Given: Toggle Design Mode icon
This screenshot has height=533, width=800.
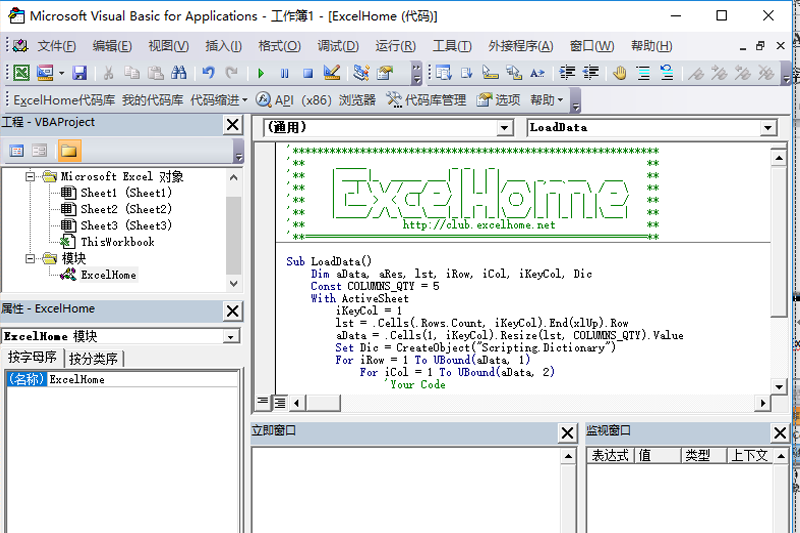Looking at the screenshot, I should click(332, 73).
